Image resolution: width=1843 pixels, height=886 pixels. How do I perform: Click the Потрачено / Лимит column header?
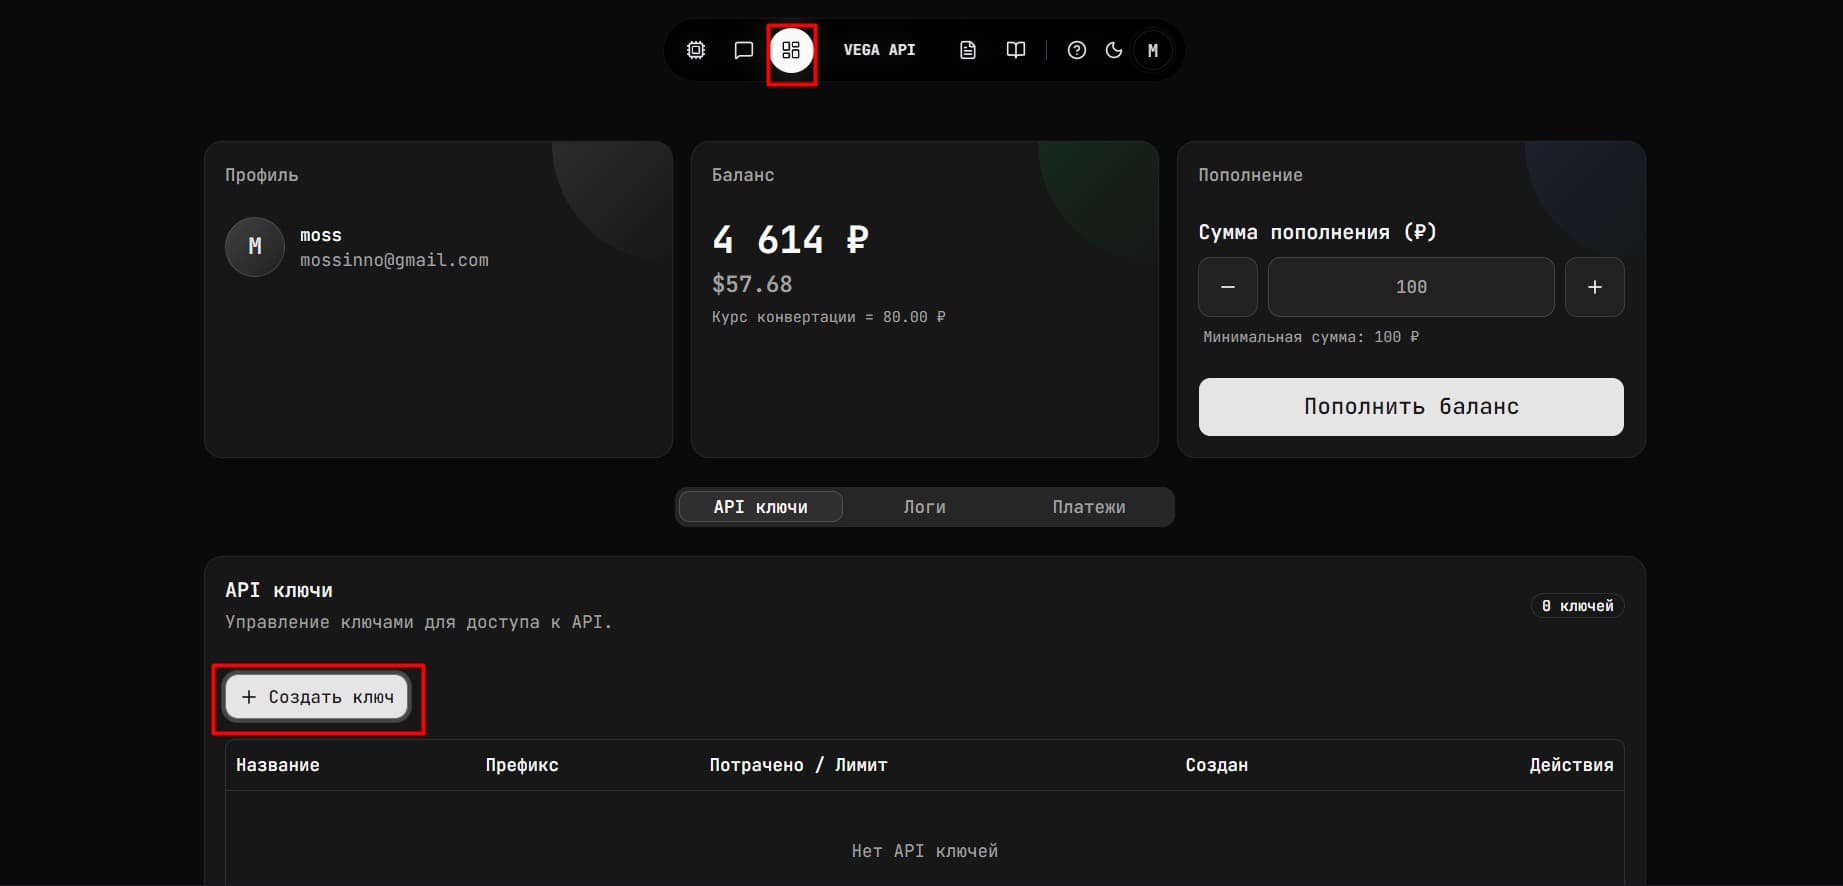[798, 765]
